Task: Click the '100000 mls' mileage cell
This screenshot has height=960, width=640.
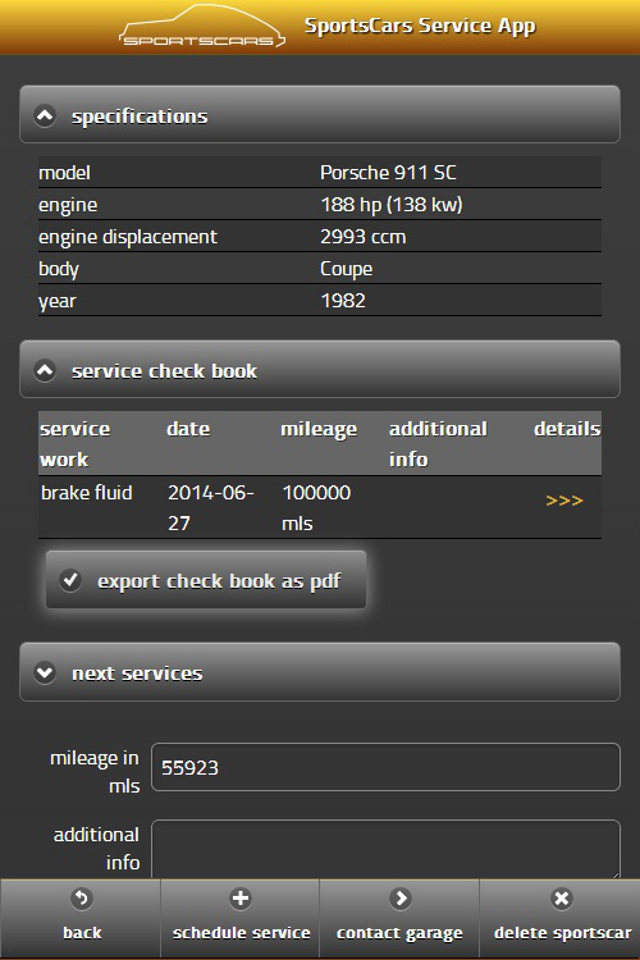Action: (317, 508)
